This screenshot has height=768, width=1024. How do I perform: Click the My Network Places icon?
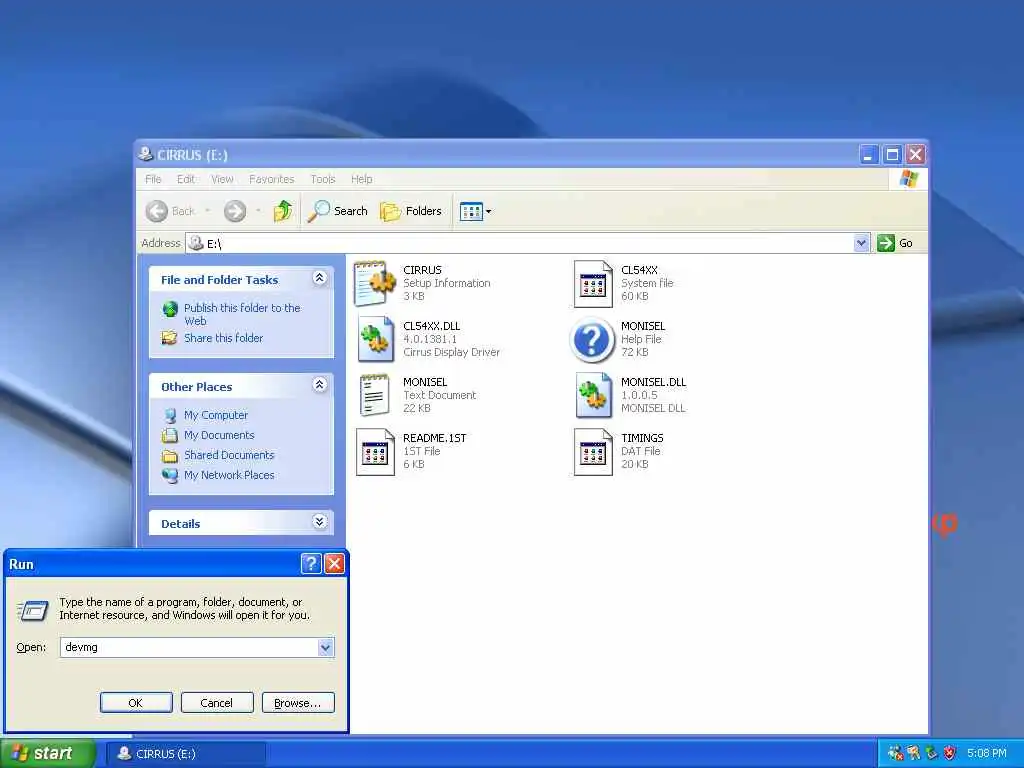(x=170, y=475)
